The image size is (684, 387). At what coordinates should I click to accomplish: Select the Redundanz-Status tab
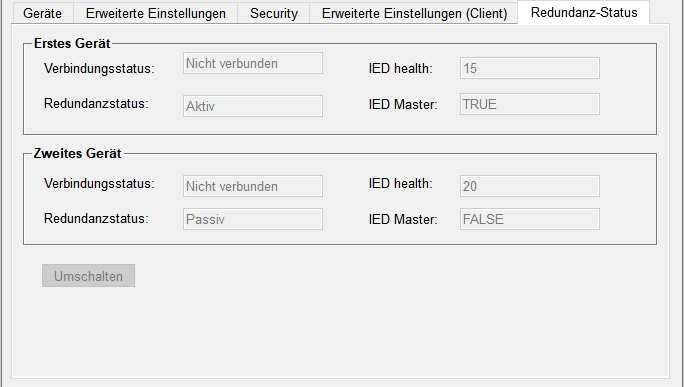coord(584,12)
